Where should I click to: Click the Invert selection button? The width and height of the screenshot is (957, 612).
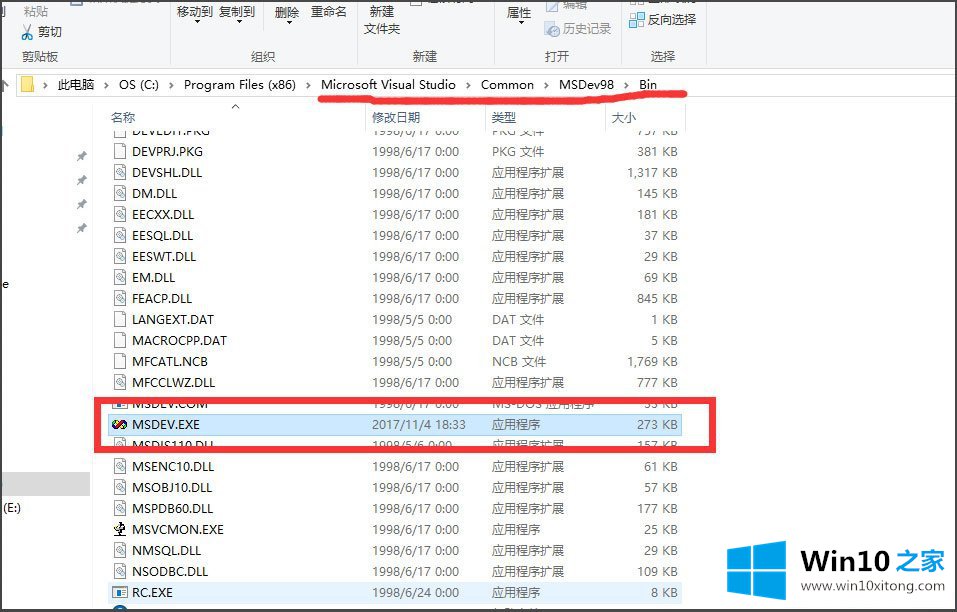click(663, 20)
